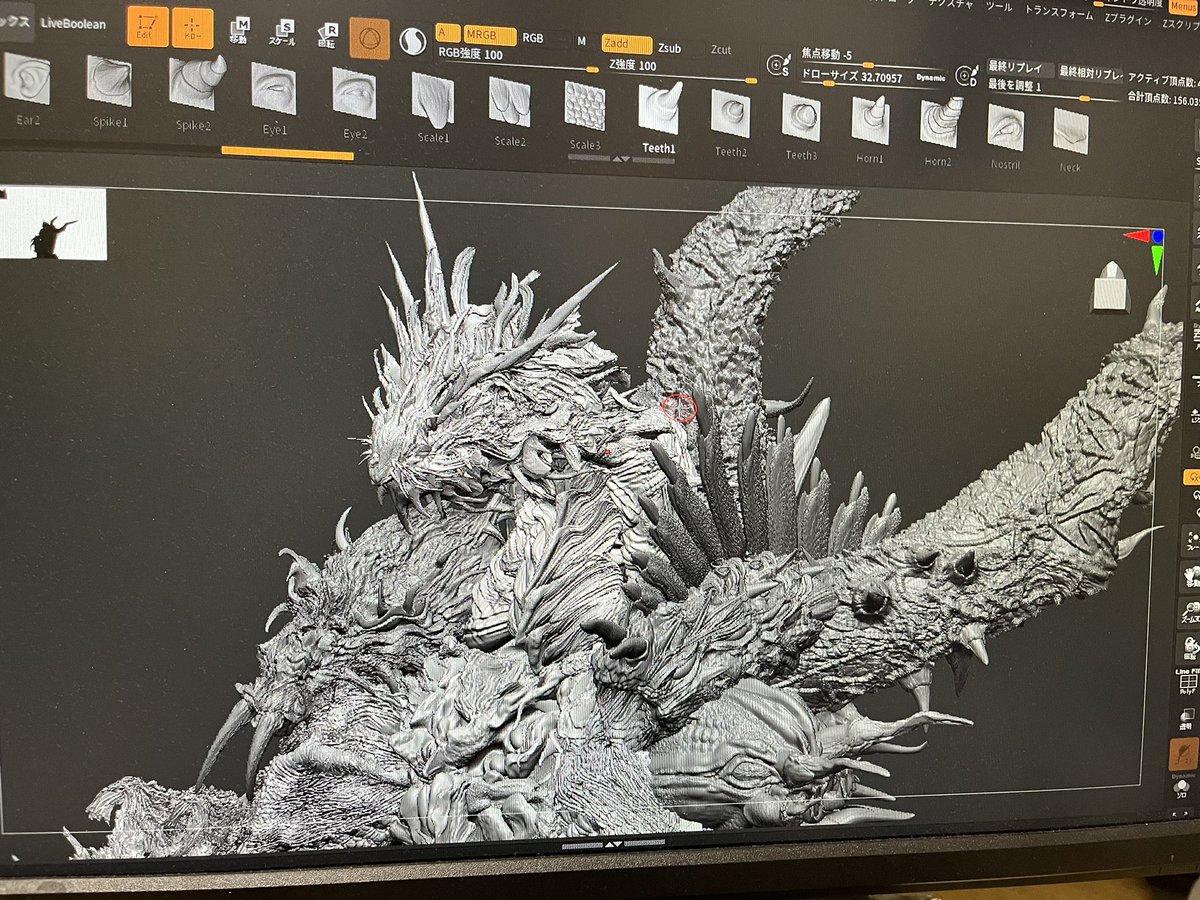
Task: Click the Menus button
Action: pos(1182,7)
